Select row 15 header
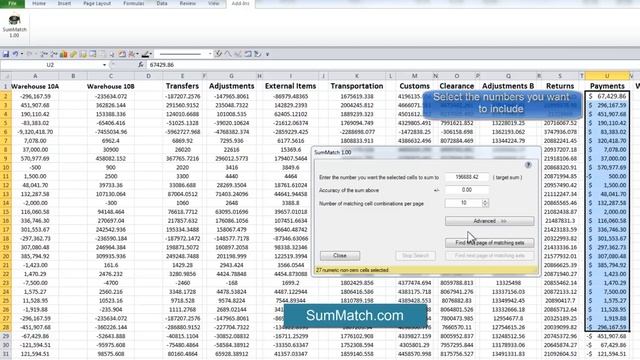Screen dimensions: 640x360 pos(6,212)
